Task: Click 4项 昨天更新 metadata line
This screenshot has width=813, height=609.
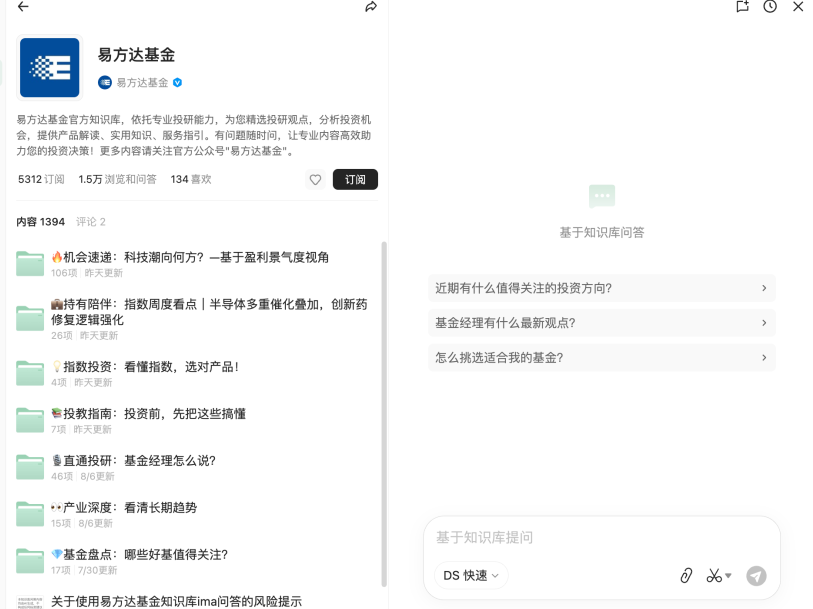Action: [81, 383]
